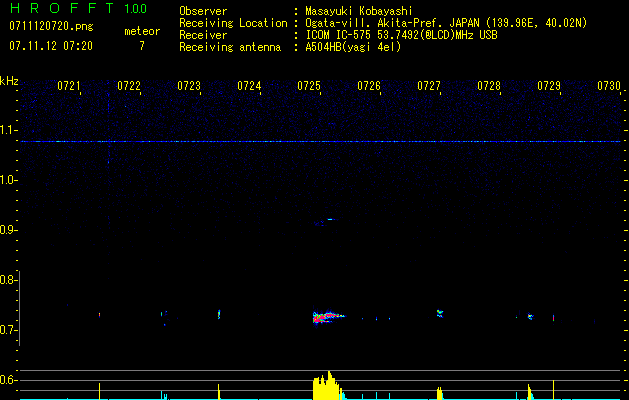The image size is (629, 400).
Task: Click the 1.1 kHz axis label
Action: click(8, 130)
